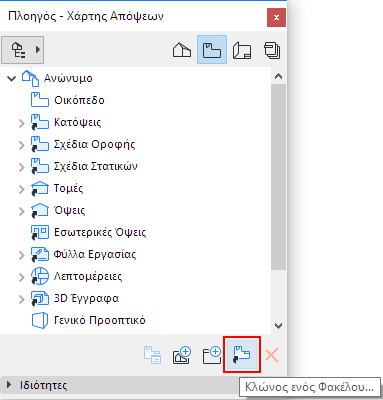Close the Πλοηγός navigator panel
383x400 pixels.
tap(276, 17)
